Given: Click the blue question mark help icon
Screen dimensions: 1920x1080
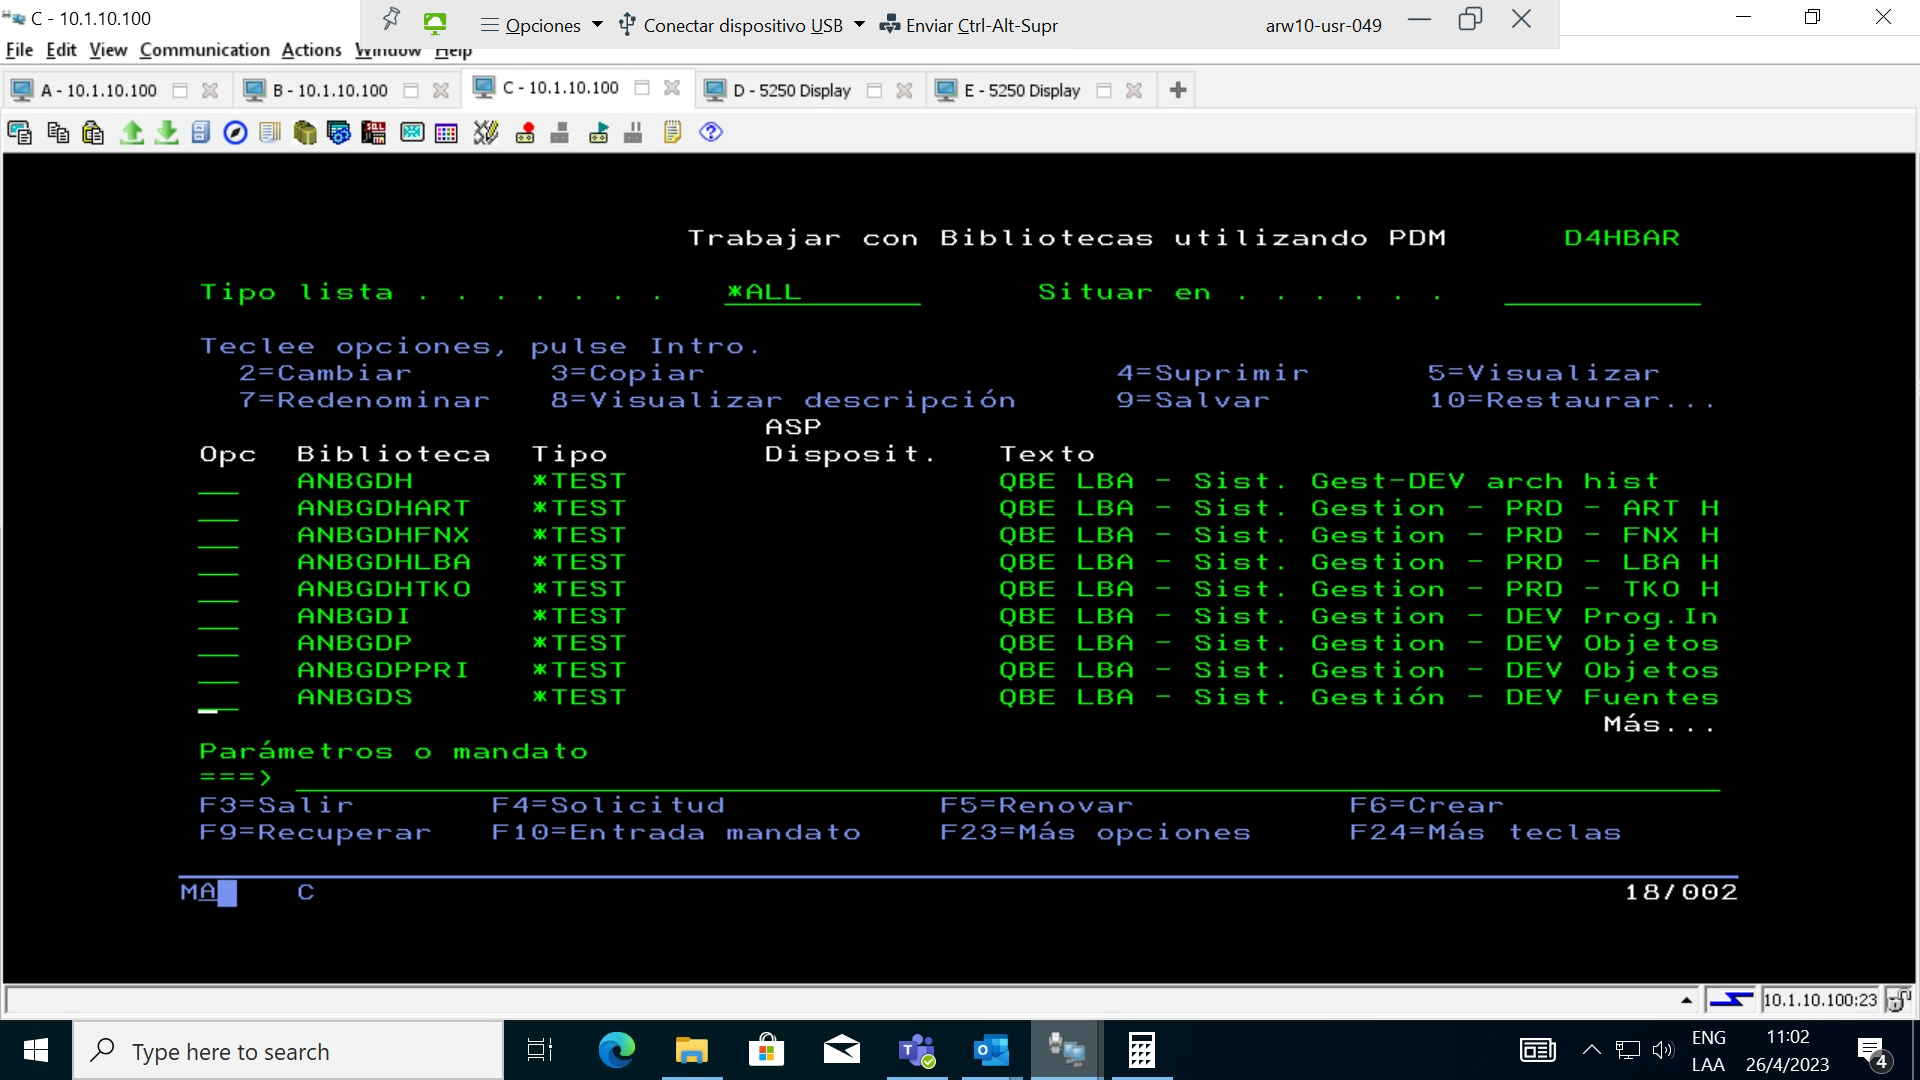Looking at the screenshot, I should 710,132.
